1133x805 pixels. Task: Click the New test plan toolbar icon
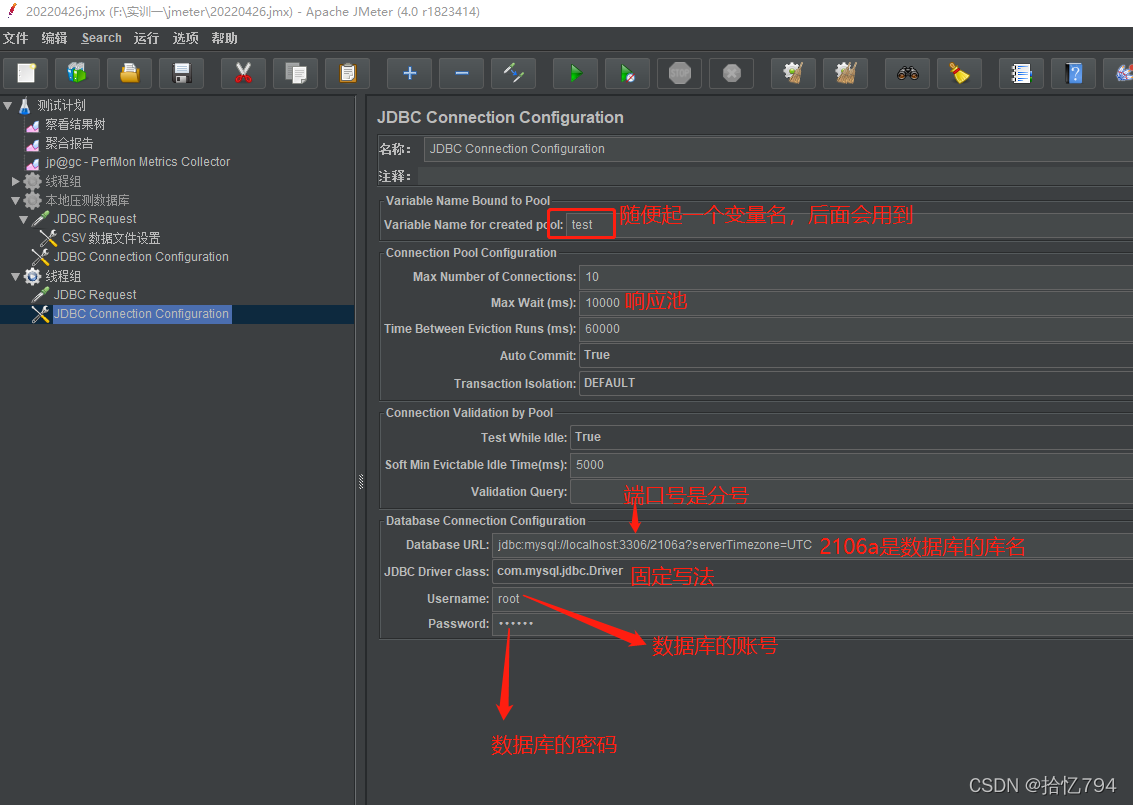coord(26,73)
